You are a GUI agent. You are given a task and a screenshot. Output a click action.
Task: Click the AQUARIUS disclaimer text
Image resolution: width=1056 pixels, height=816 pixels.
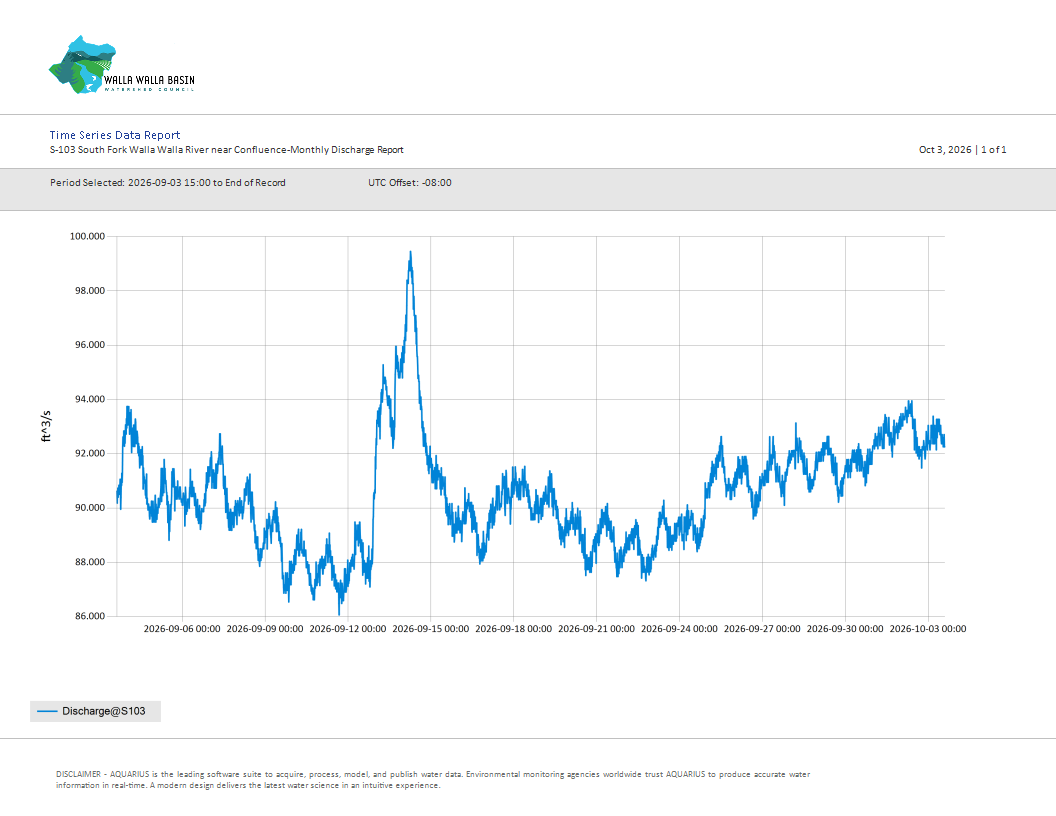432,780
